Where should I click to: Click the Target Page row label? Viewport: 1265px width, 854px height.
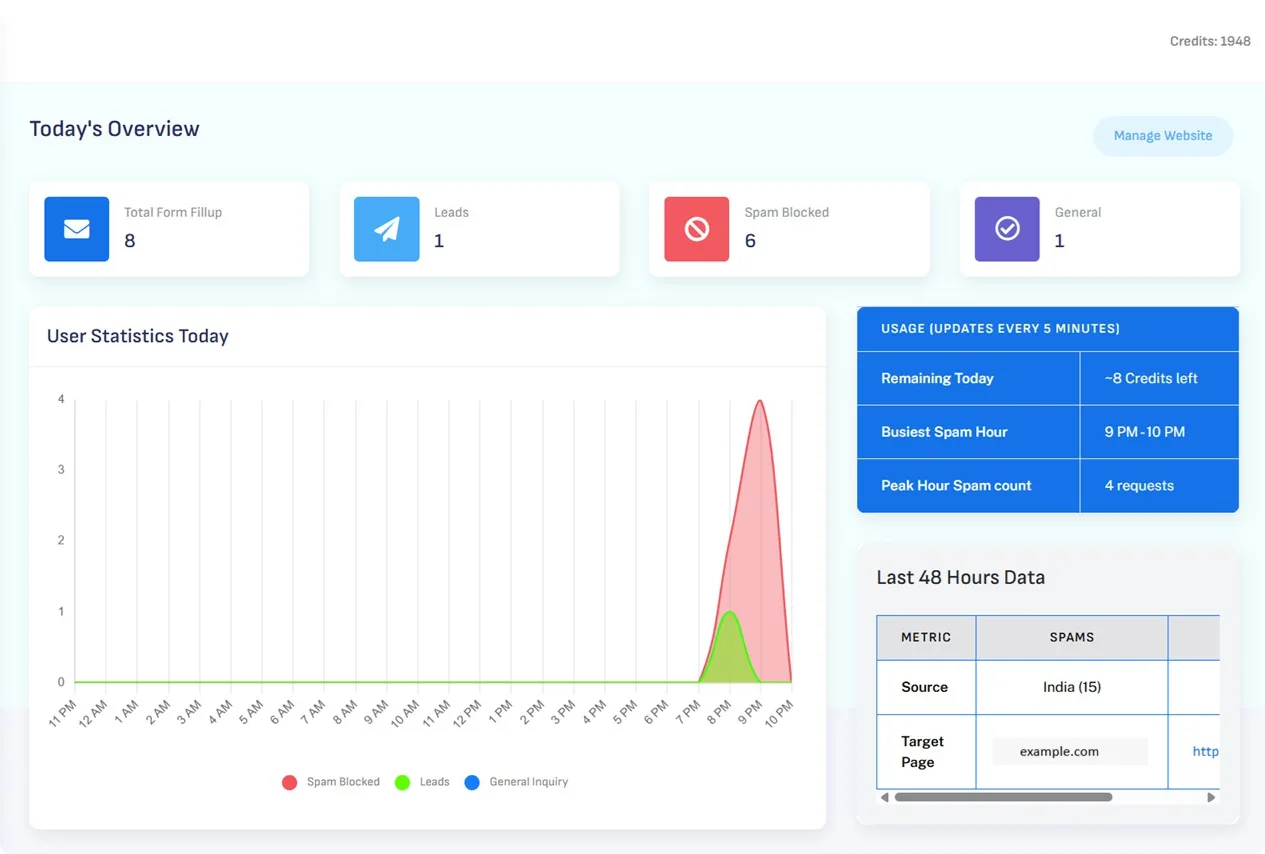pos(922,751)
